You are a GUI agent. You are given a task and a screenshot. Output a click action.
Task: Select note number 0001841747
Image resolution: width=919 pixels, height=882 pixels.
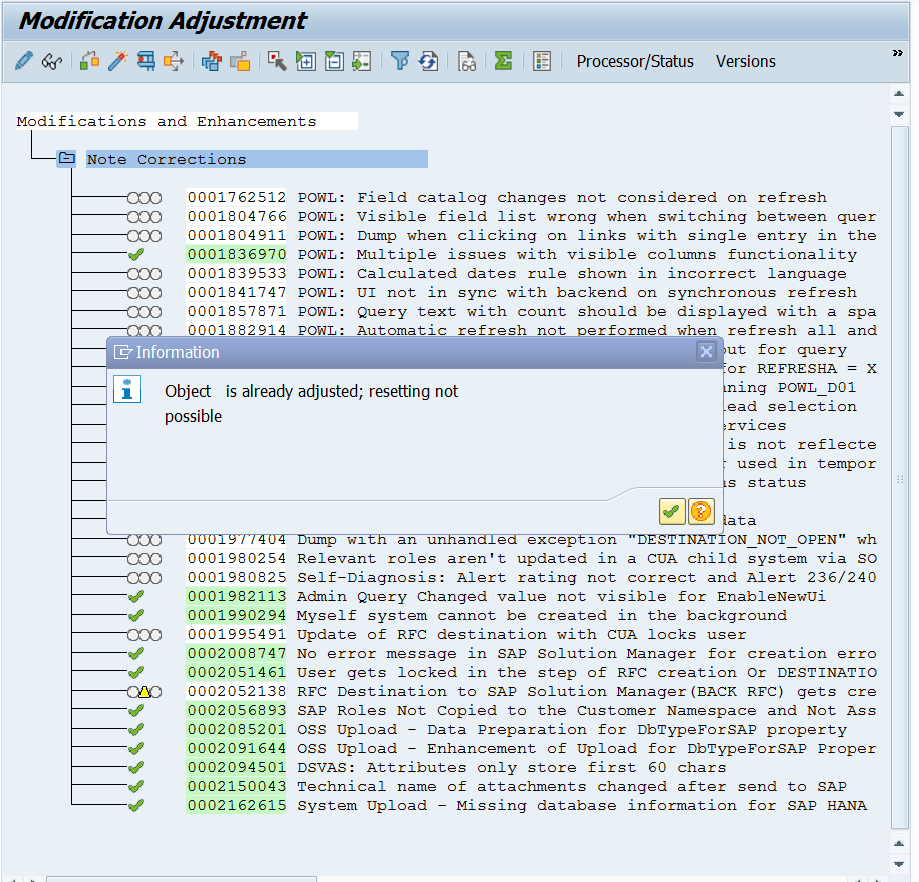(237, 292)
